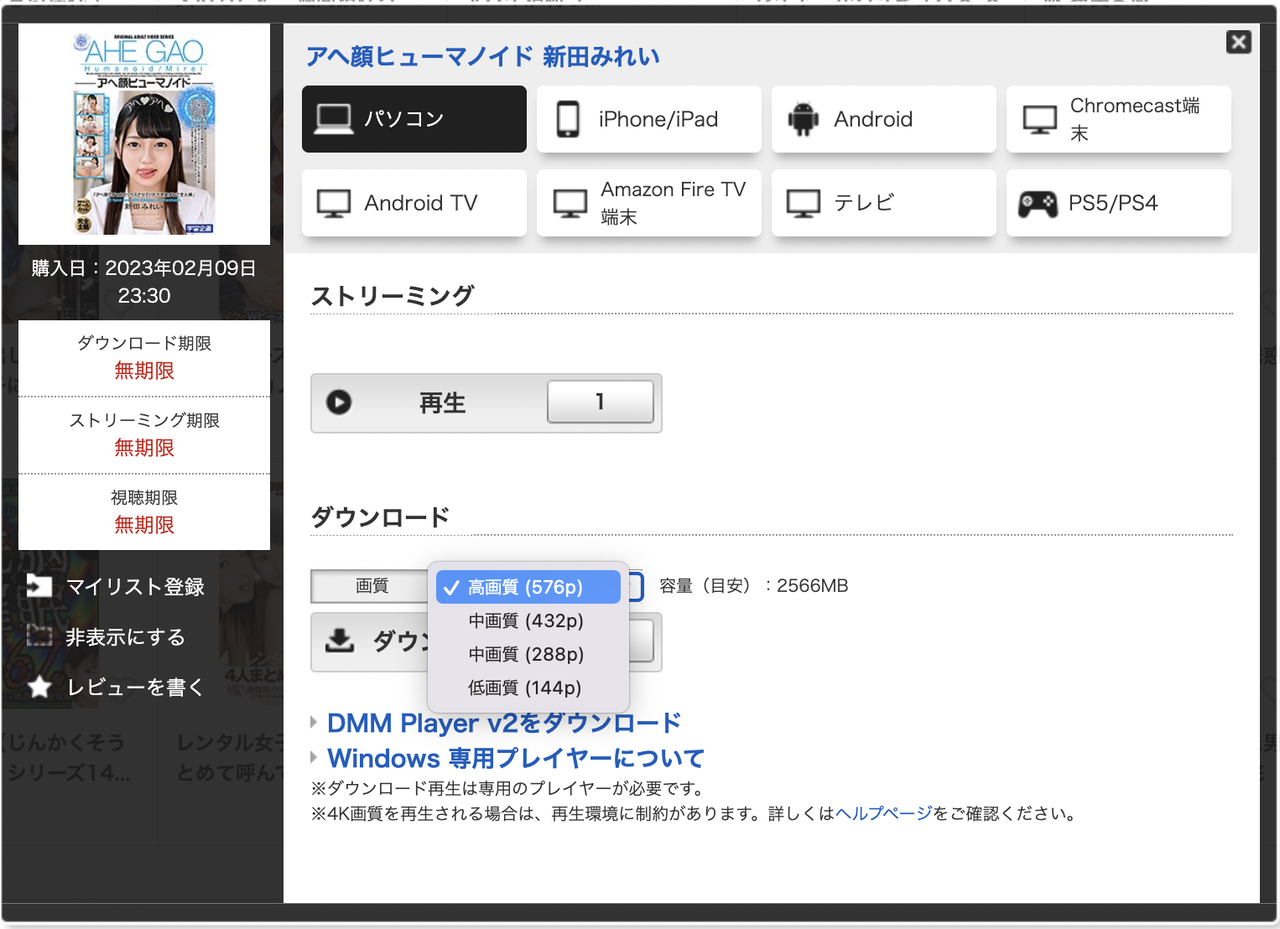Write a review via レビューを書く
Viewport: 1280px width, 929px height.
click(x=117, y=688)
